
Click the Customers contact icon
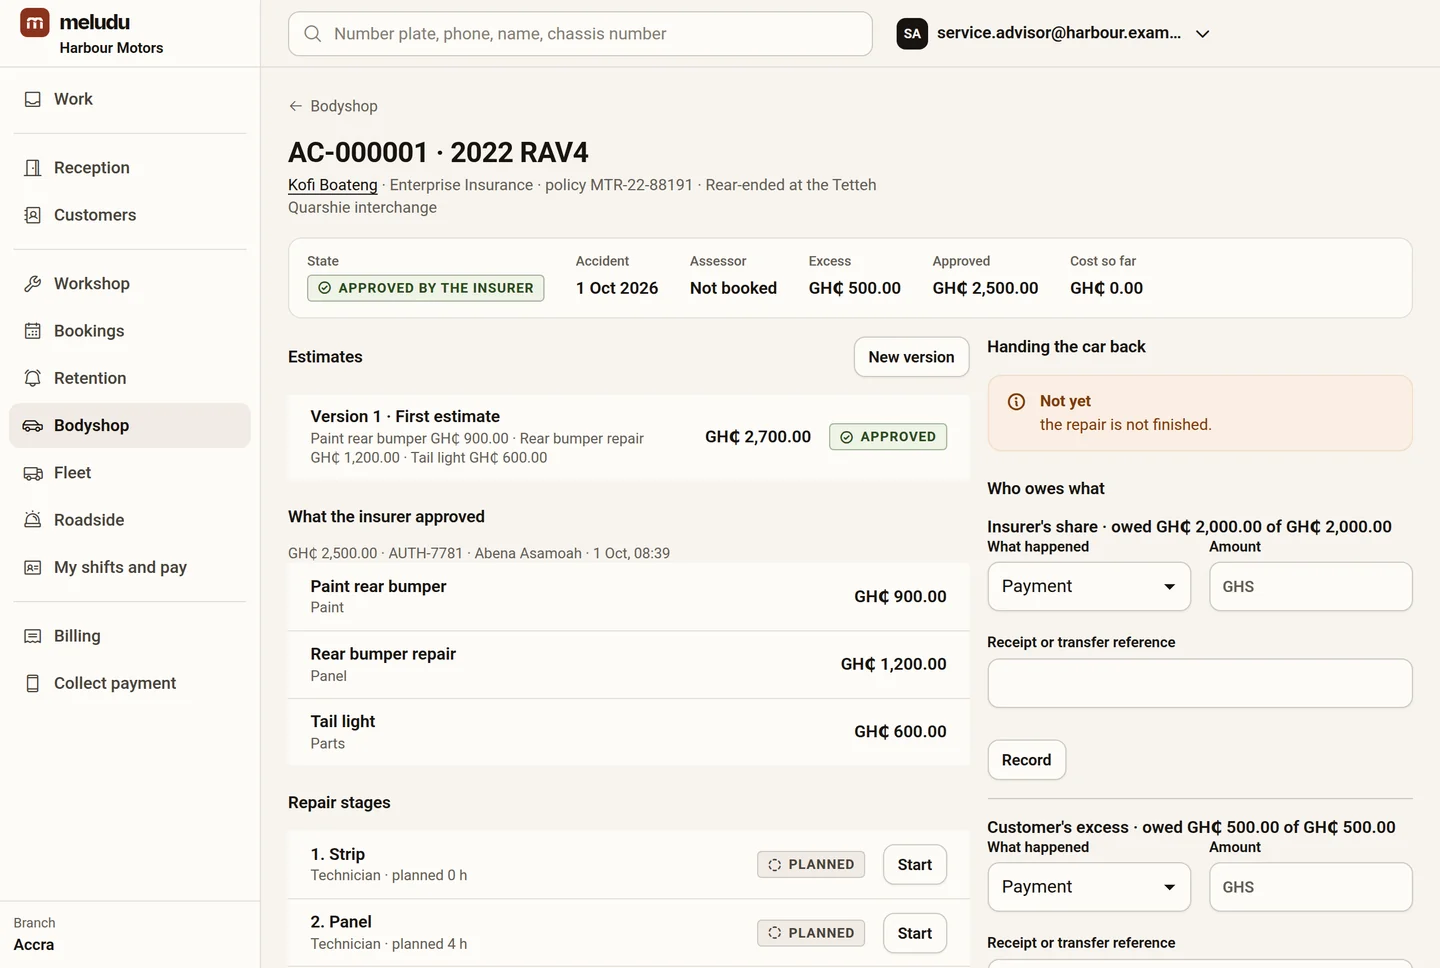[33, 215]
